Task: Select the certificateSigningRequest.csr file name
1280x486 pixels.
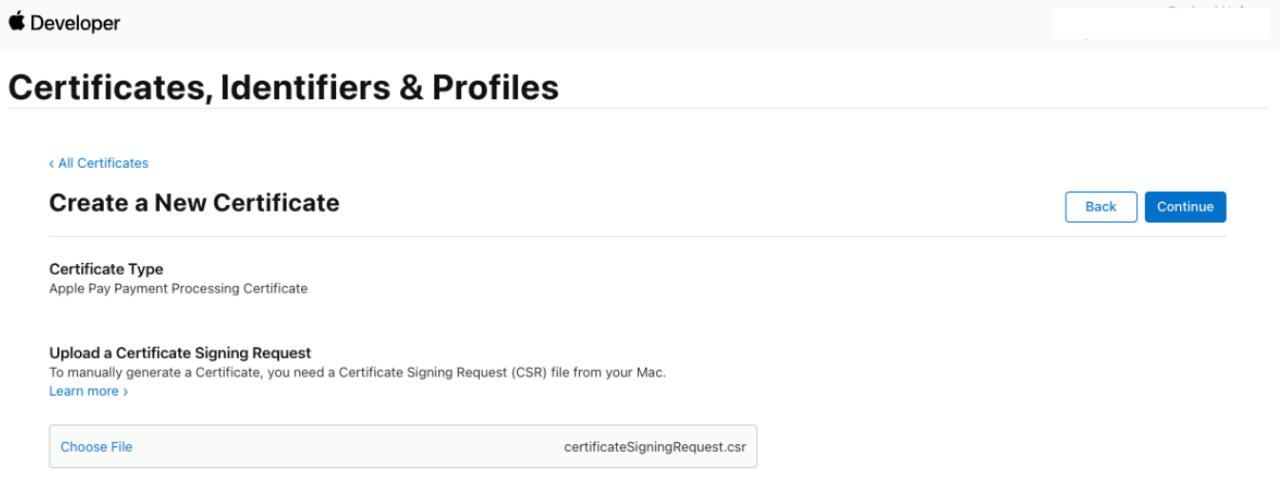Action: point(654,447)
